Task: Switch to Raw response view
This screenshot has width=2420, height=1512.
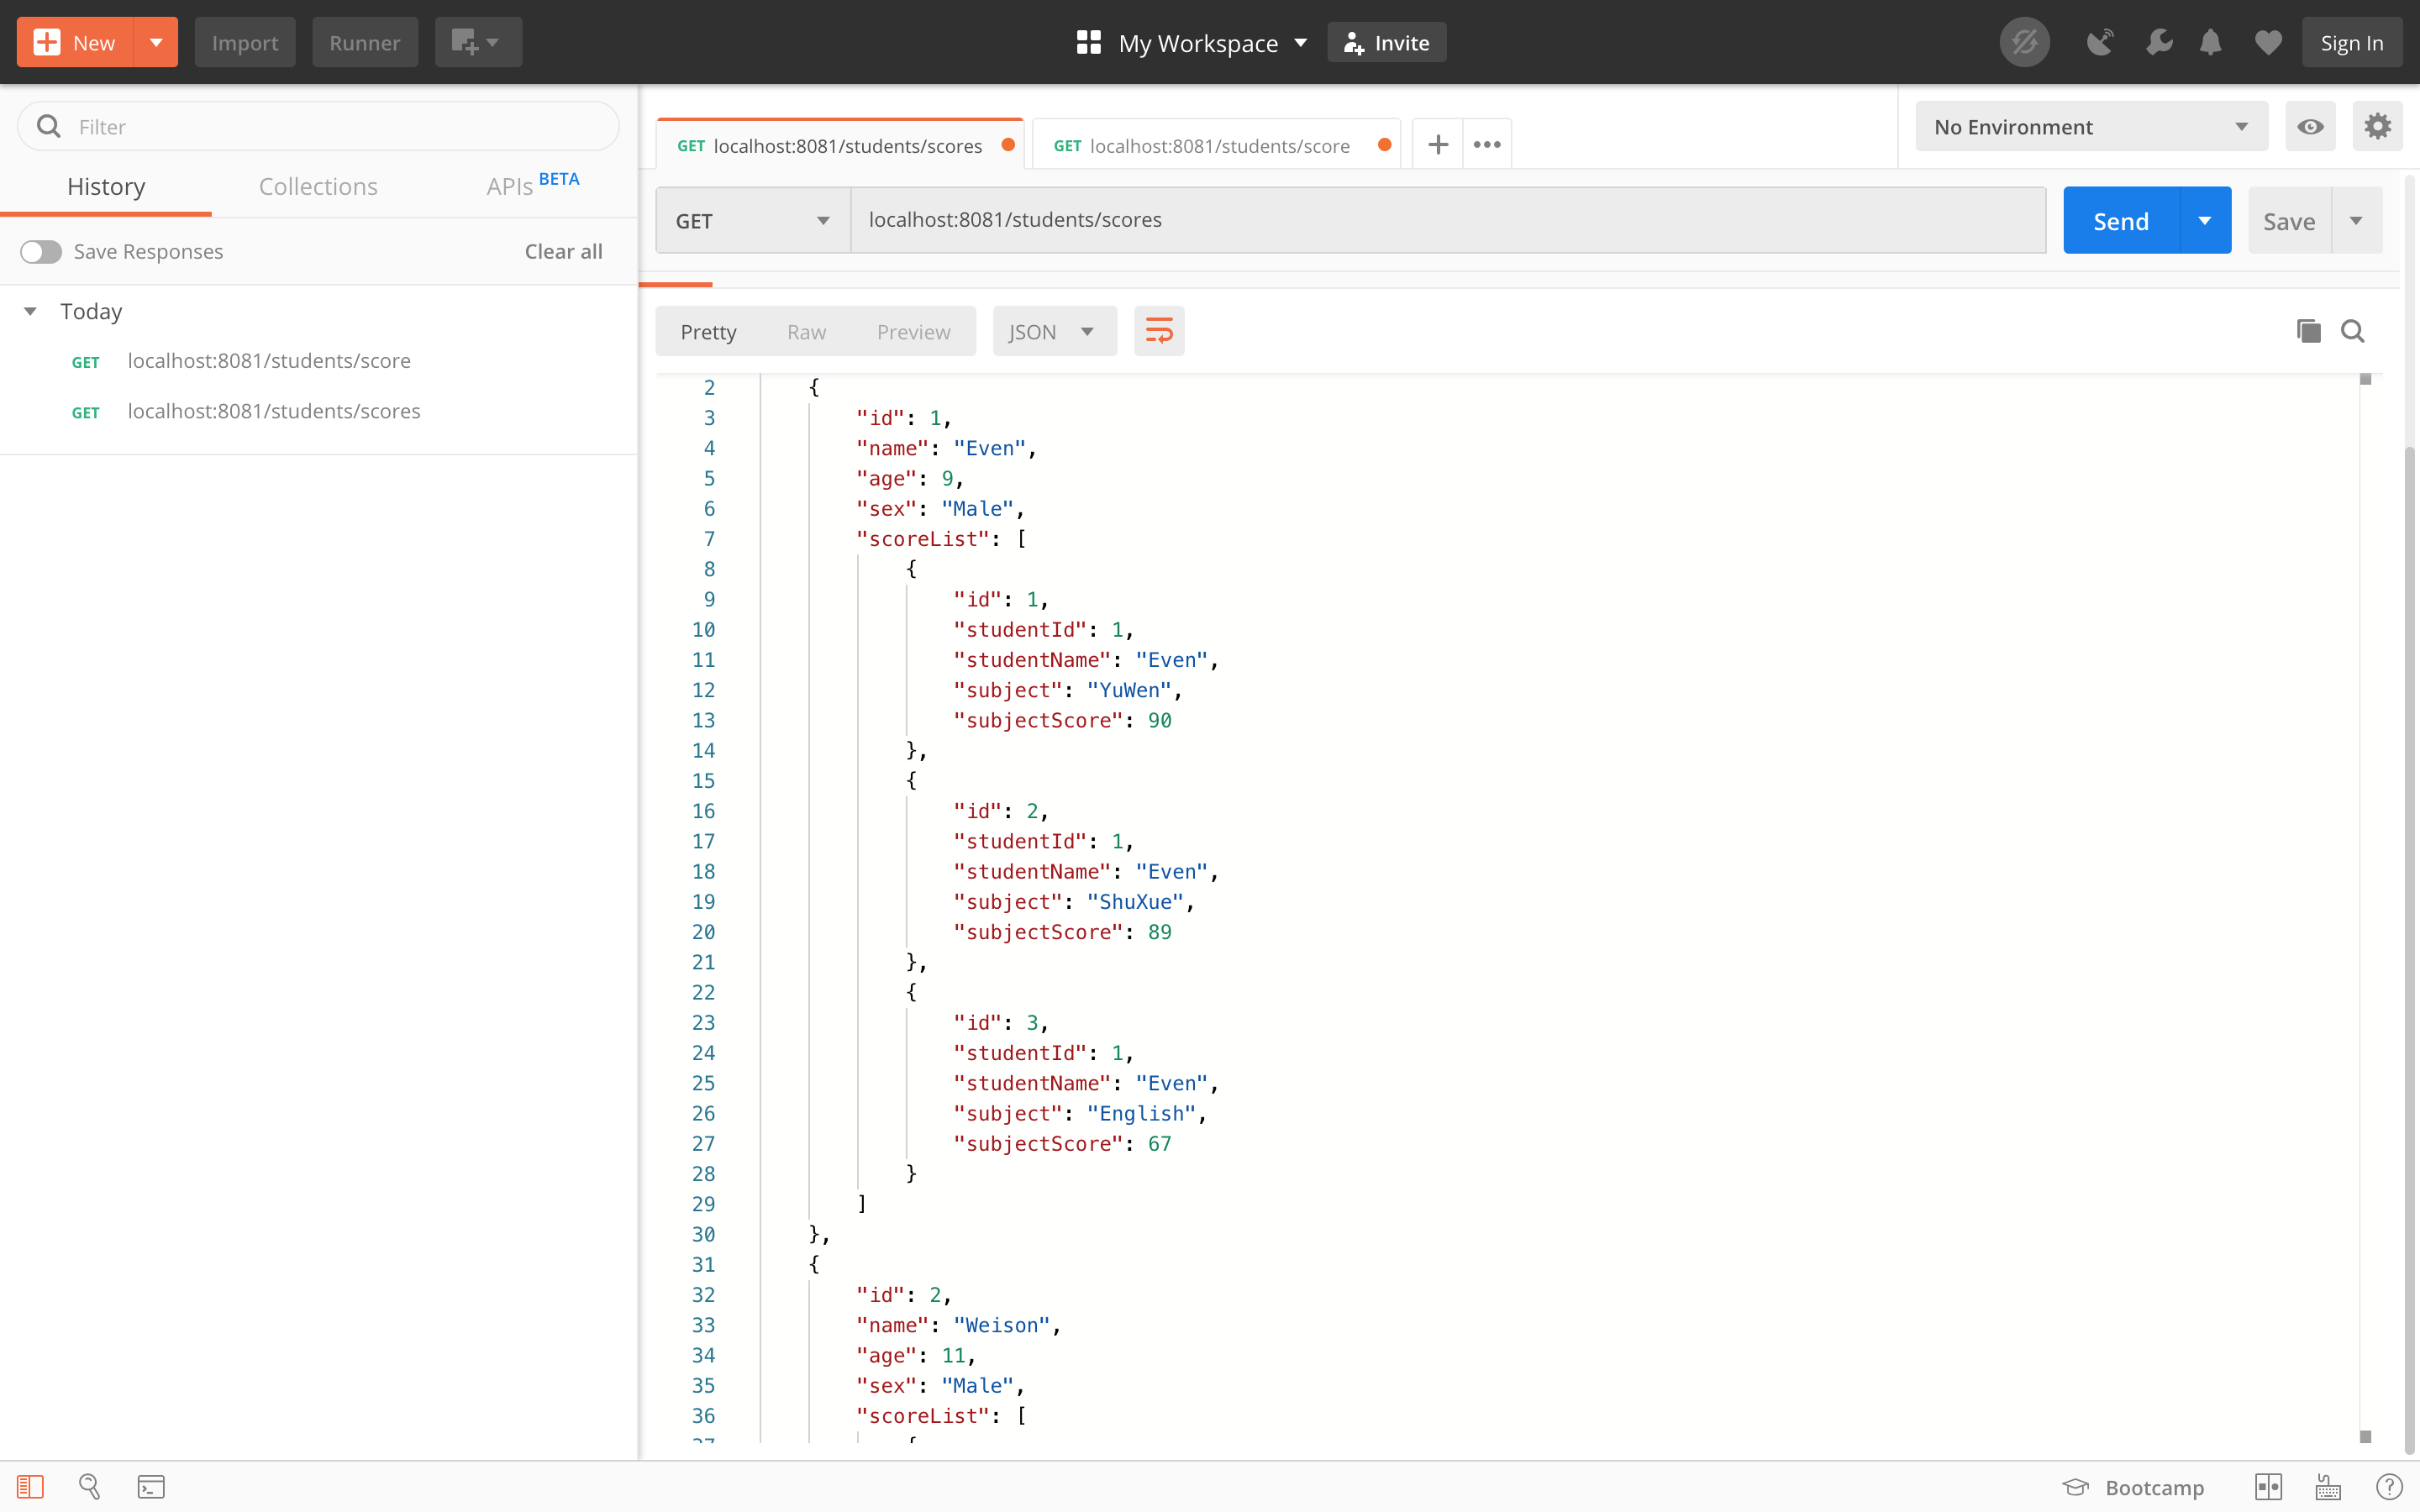Action: click(806, 332)
